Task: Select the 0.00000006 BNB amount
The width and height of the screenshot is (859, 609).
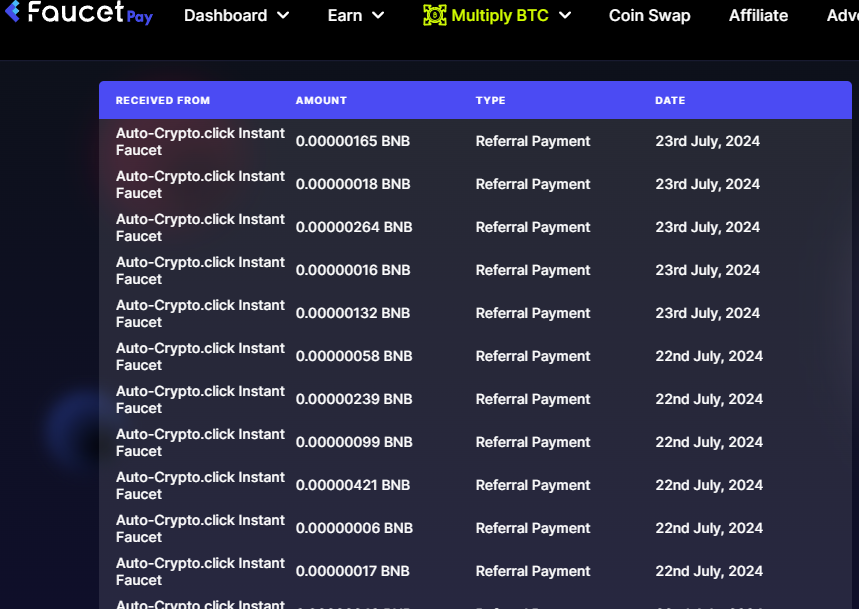Action: (x=354, y=528)
